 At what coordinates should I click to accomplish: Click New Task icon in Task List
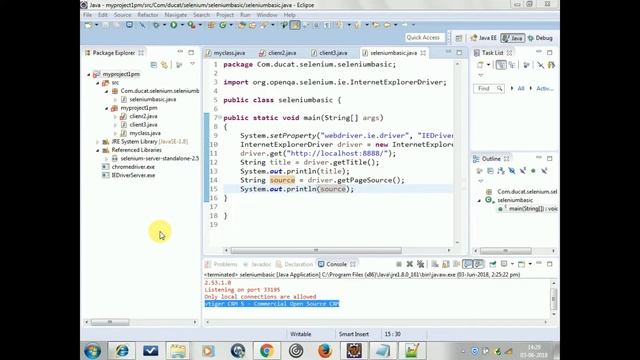pos(480,65)
